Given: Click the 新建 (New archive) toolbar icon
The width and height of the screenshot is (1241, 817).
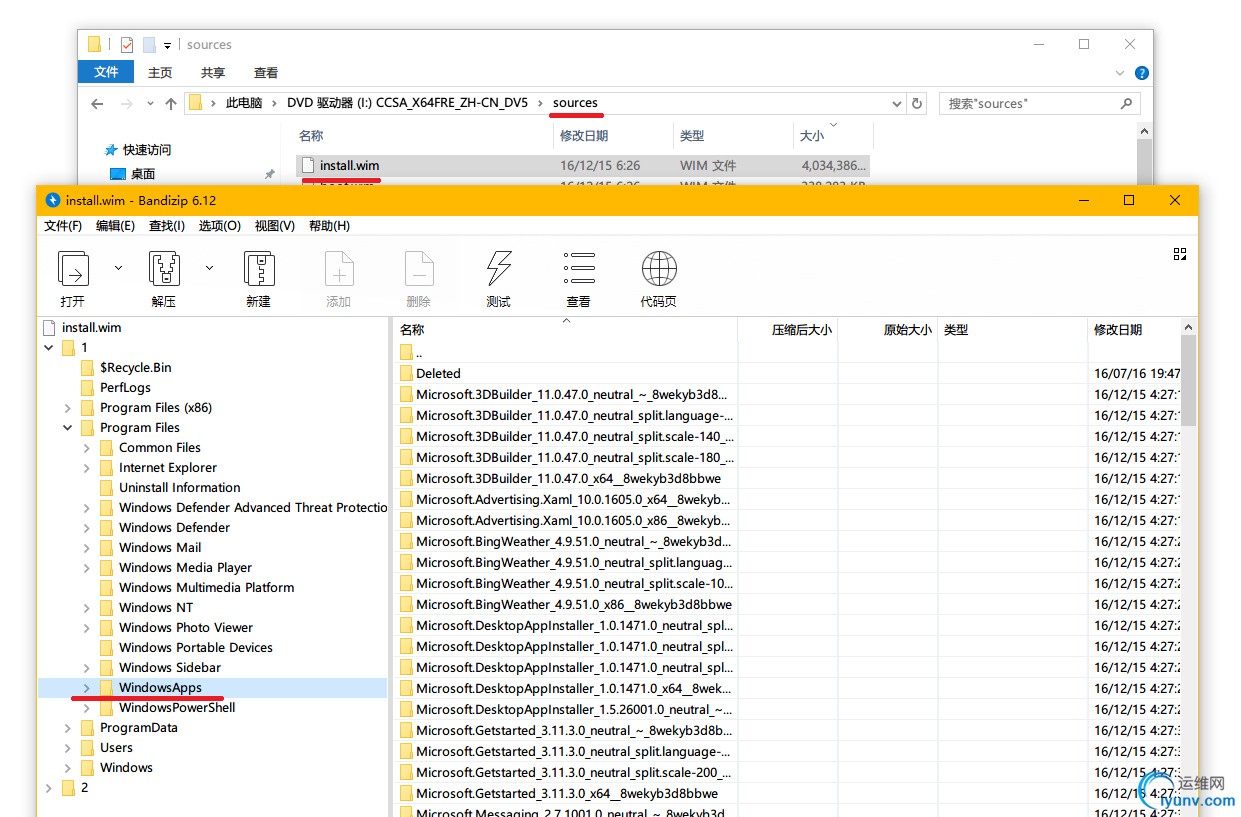Looking at the screenshot, I should tap(259, 269).
